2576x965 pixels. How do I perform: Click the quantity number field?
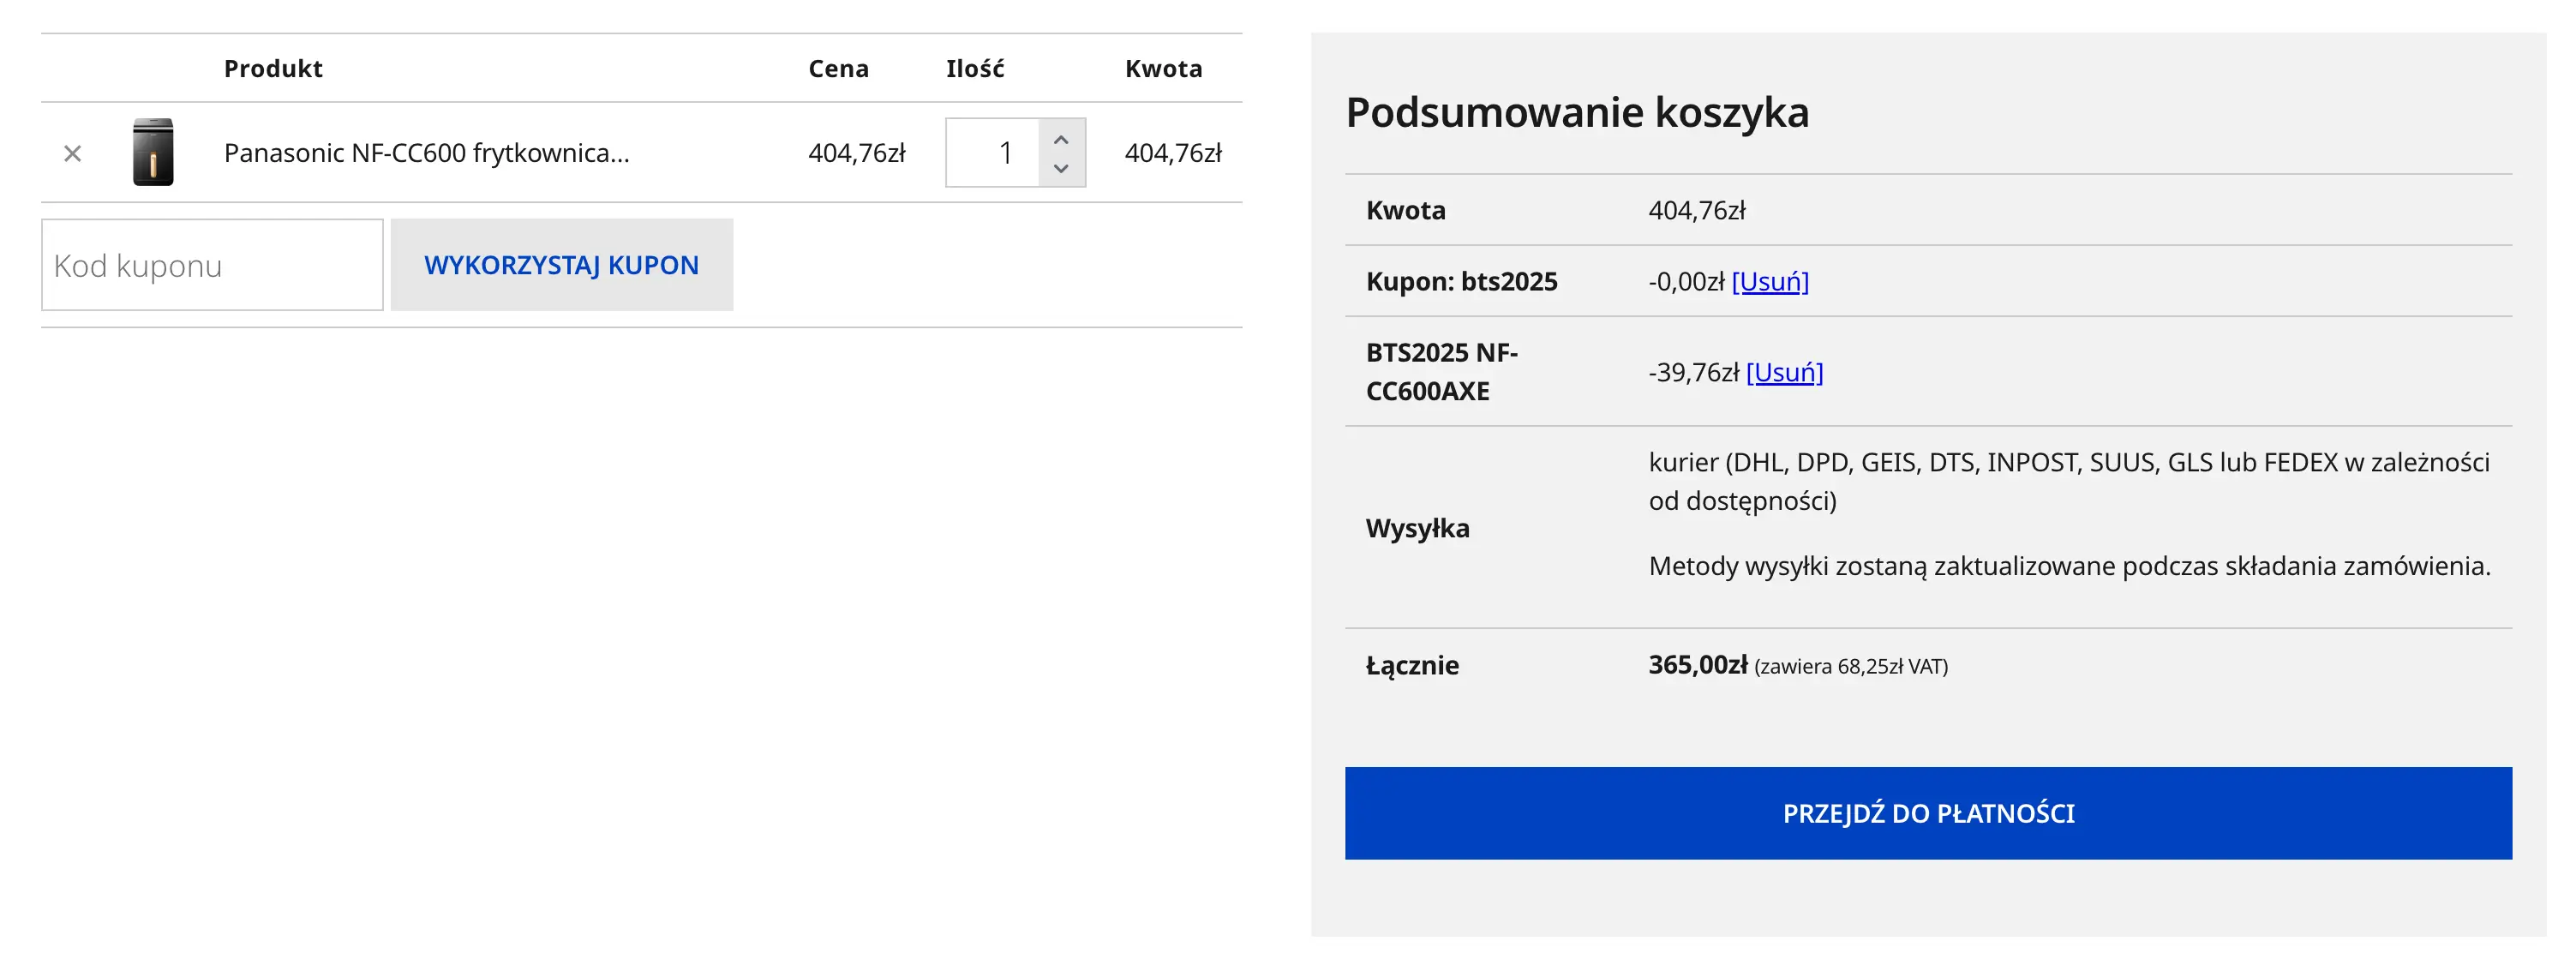pos(993,153)
